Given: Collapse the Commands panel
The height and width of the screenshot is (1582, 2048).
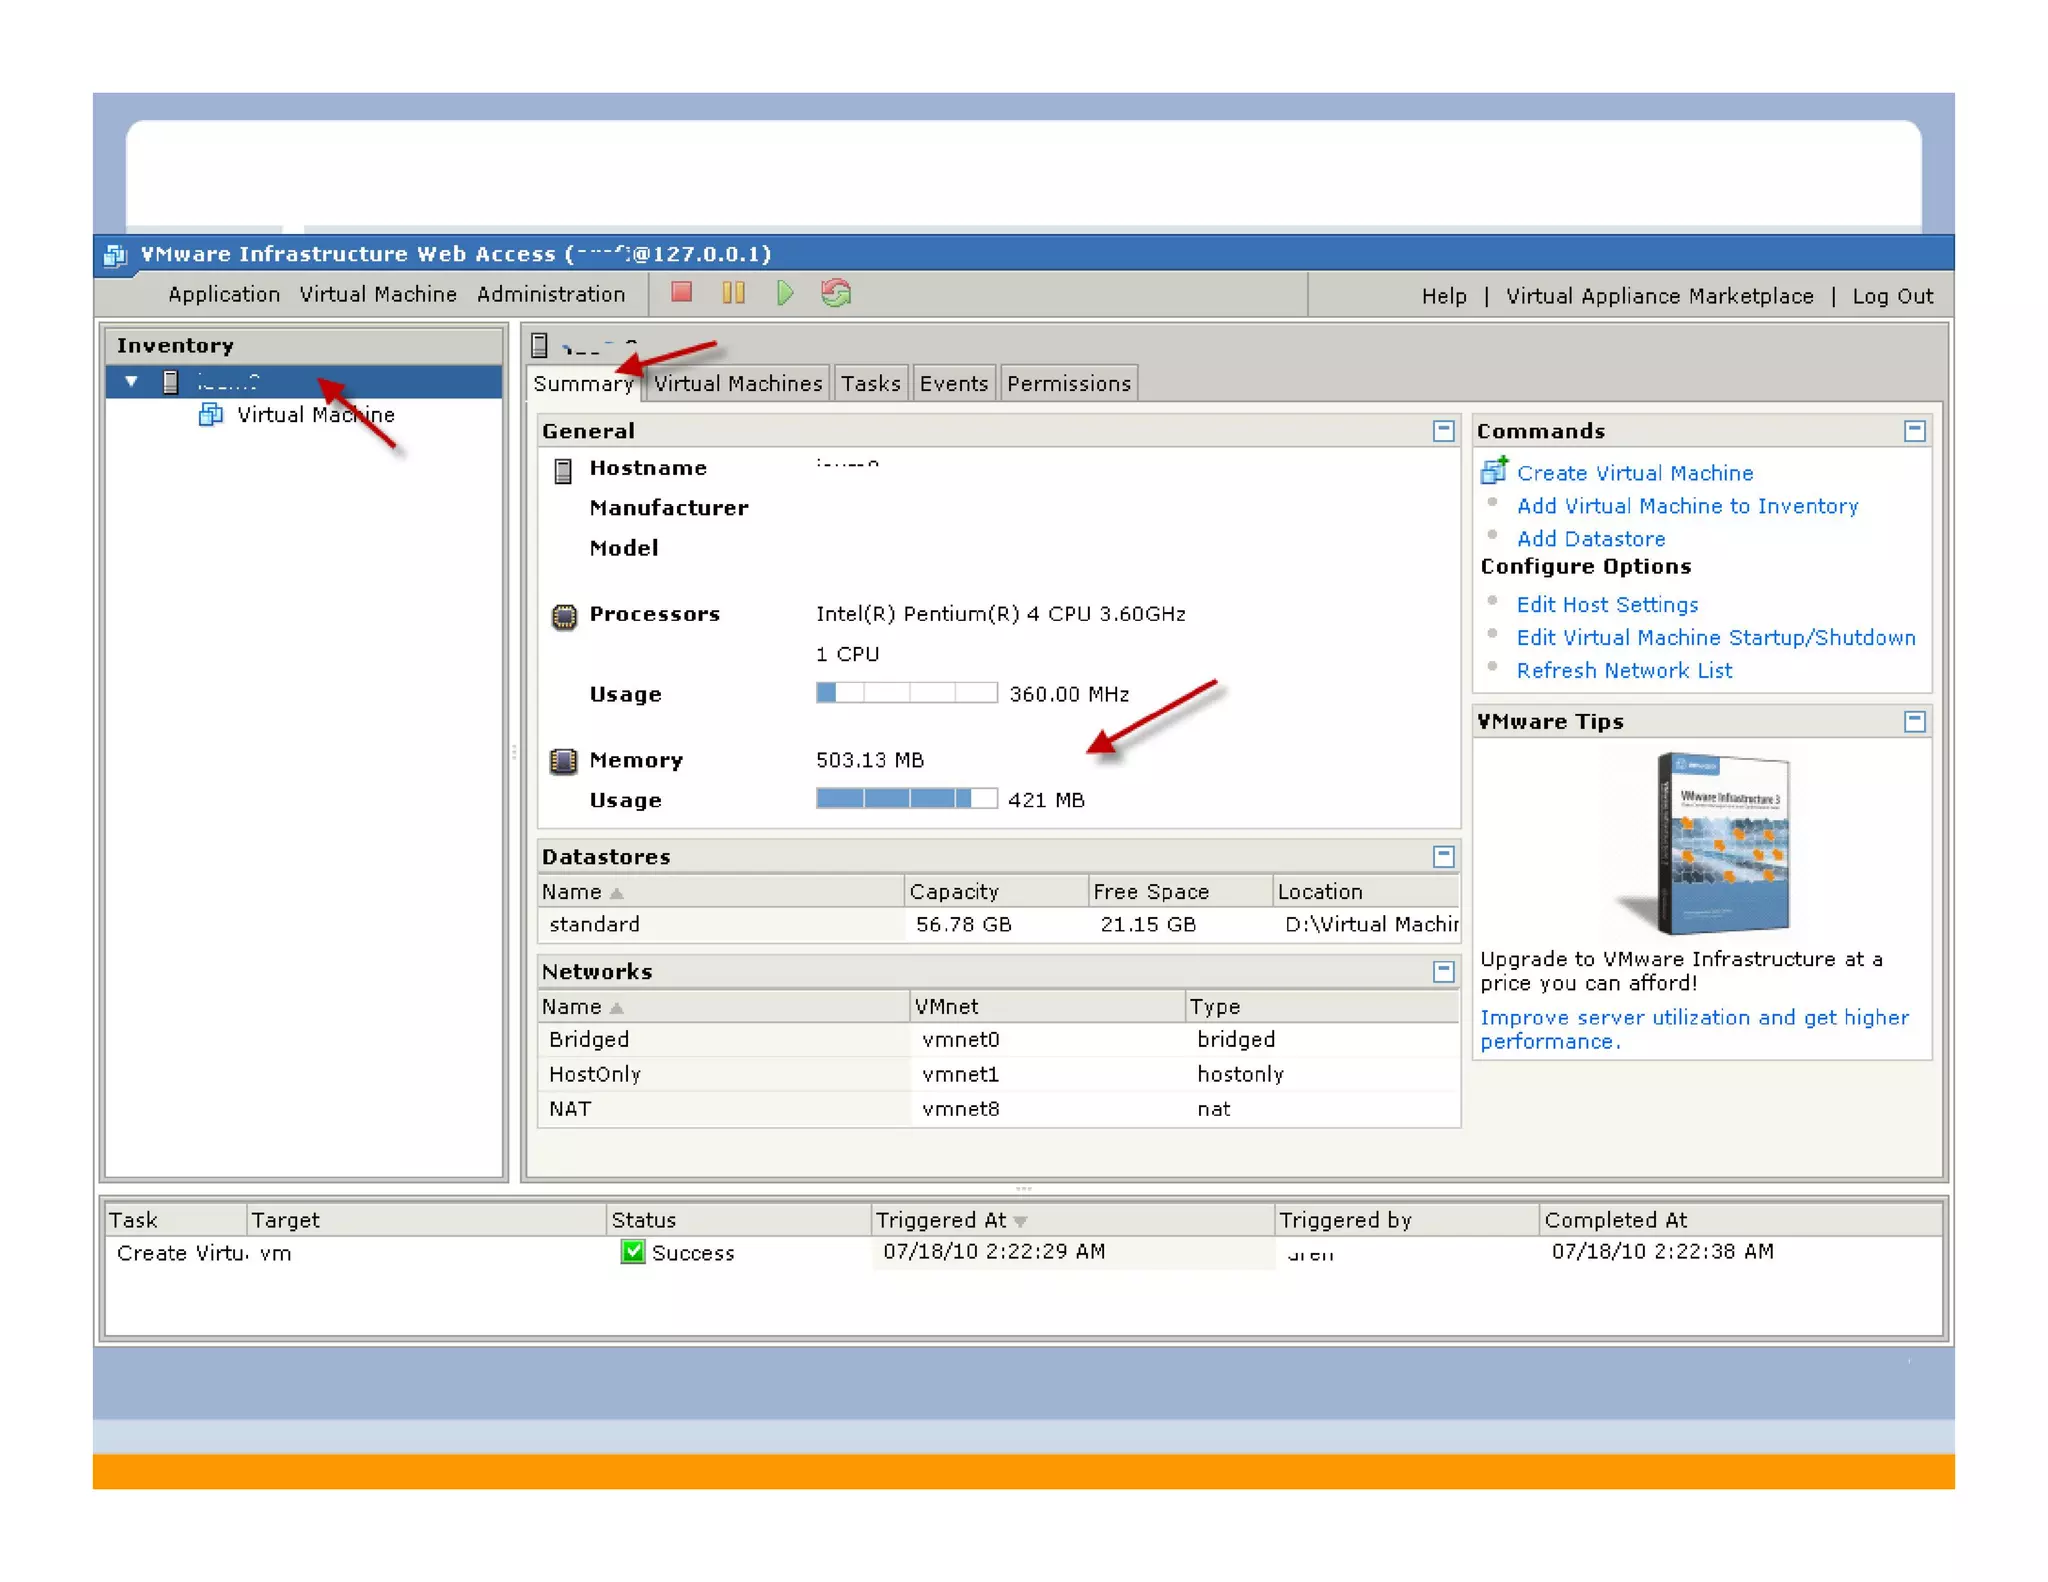Looking at the screenshot, I should (x=1914, y=431).
